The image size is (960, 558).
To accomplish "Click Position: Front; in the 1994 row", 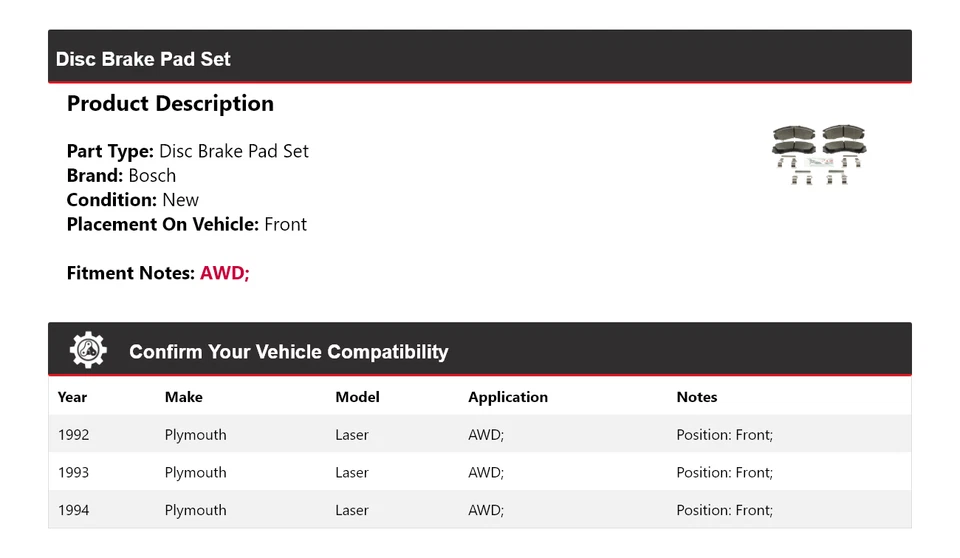I will [x=724, y=510].
